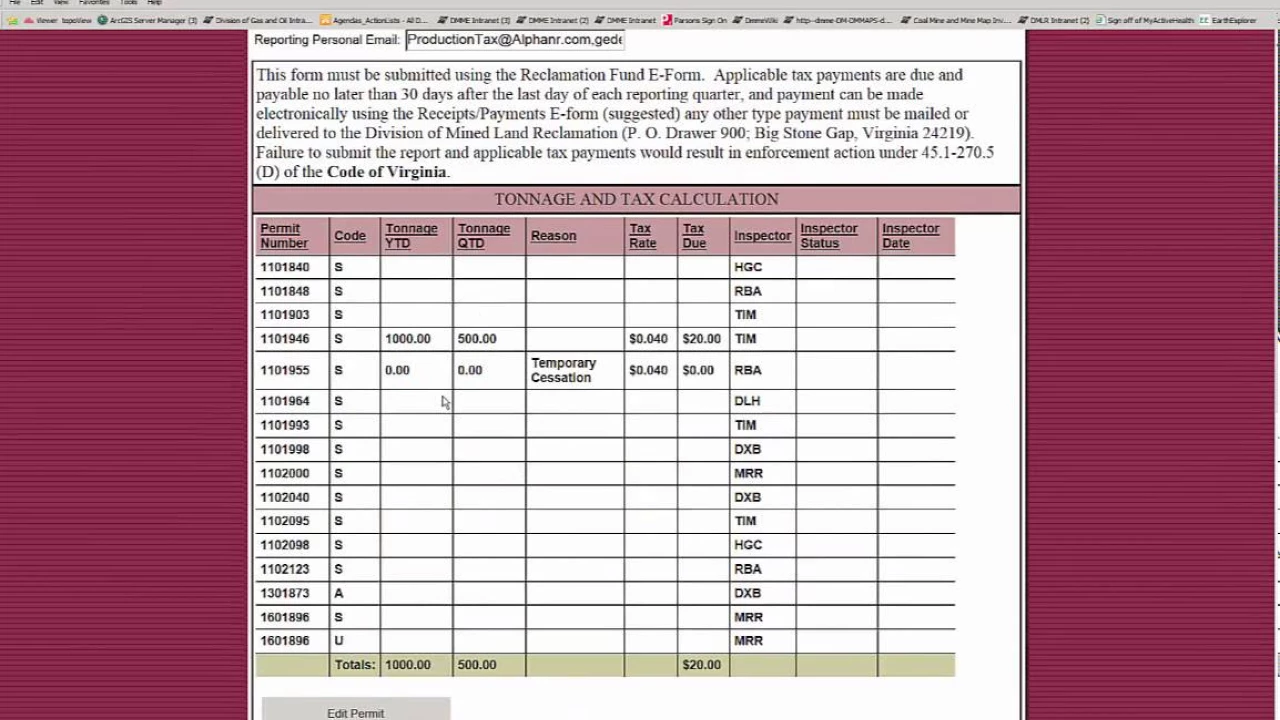
Task: Click the Inspector Status column header
Action: coord(828,236)
